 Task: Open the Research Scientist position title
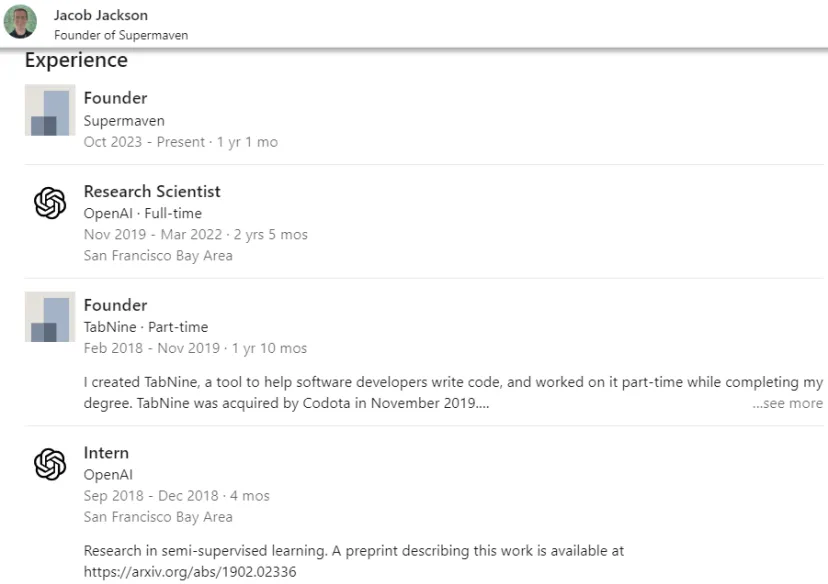click(152, 191)
